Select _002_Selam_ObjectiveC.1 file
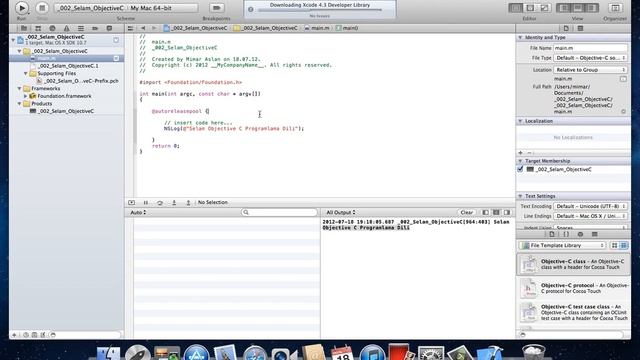 68,66
